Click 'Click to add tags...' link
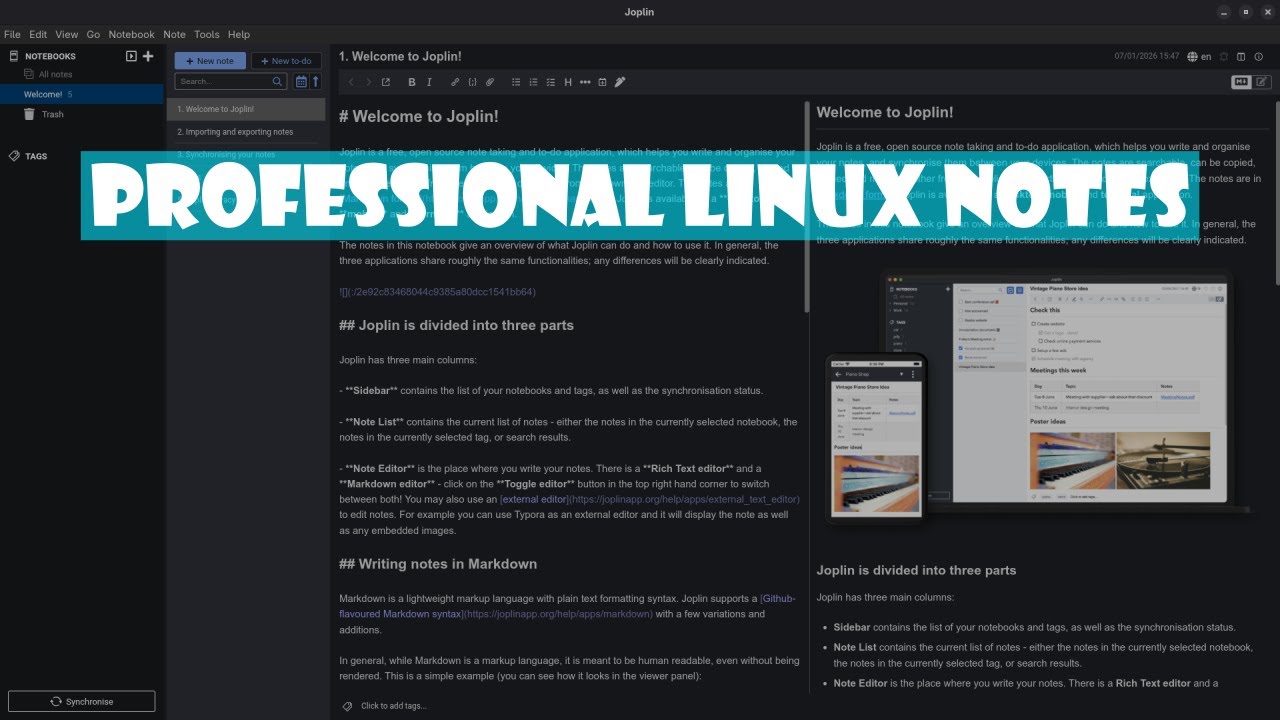This screenshot has width=1280, height=720. point(393,706)
